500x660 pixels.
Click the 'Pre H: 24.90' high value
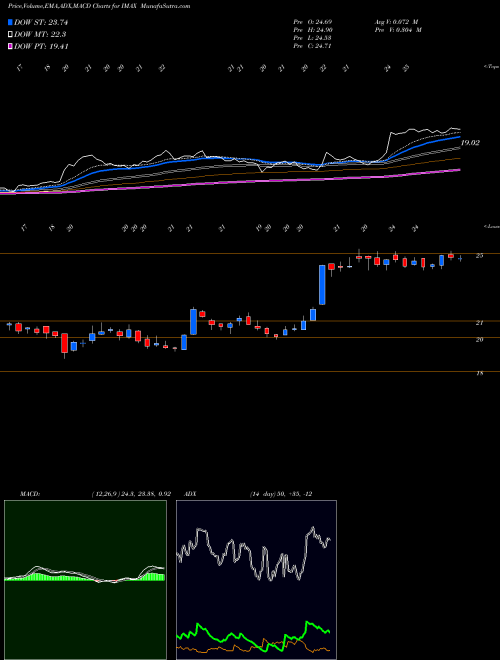pyautogui.click(x=313, y=30)
